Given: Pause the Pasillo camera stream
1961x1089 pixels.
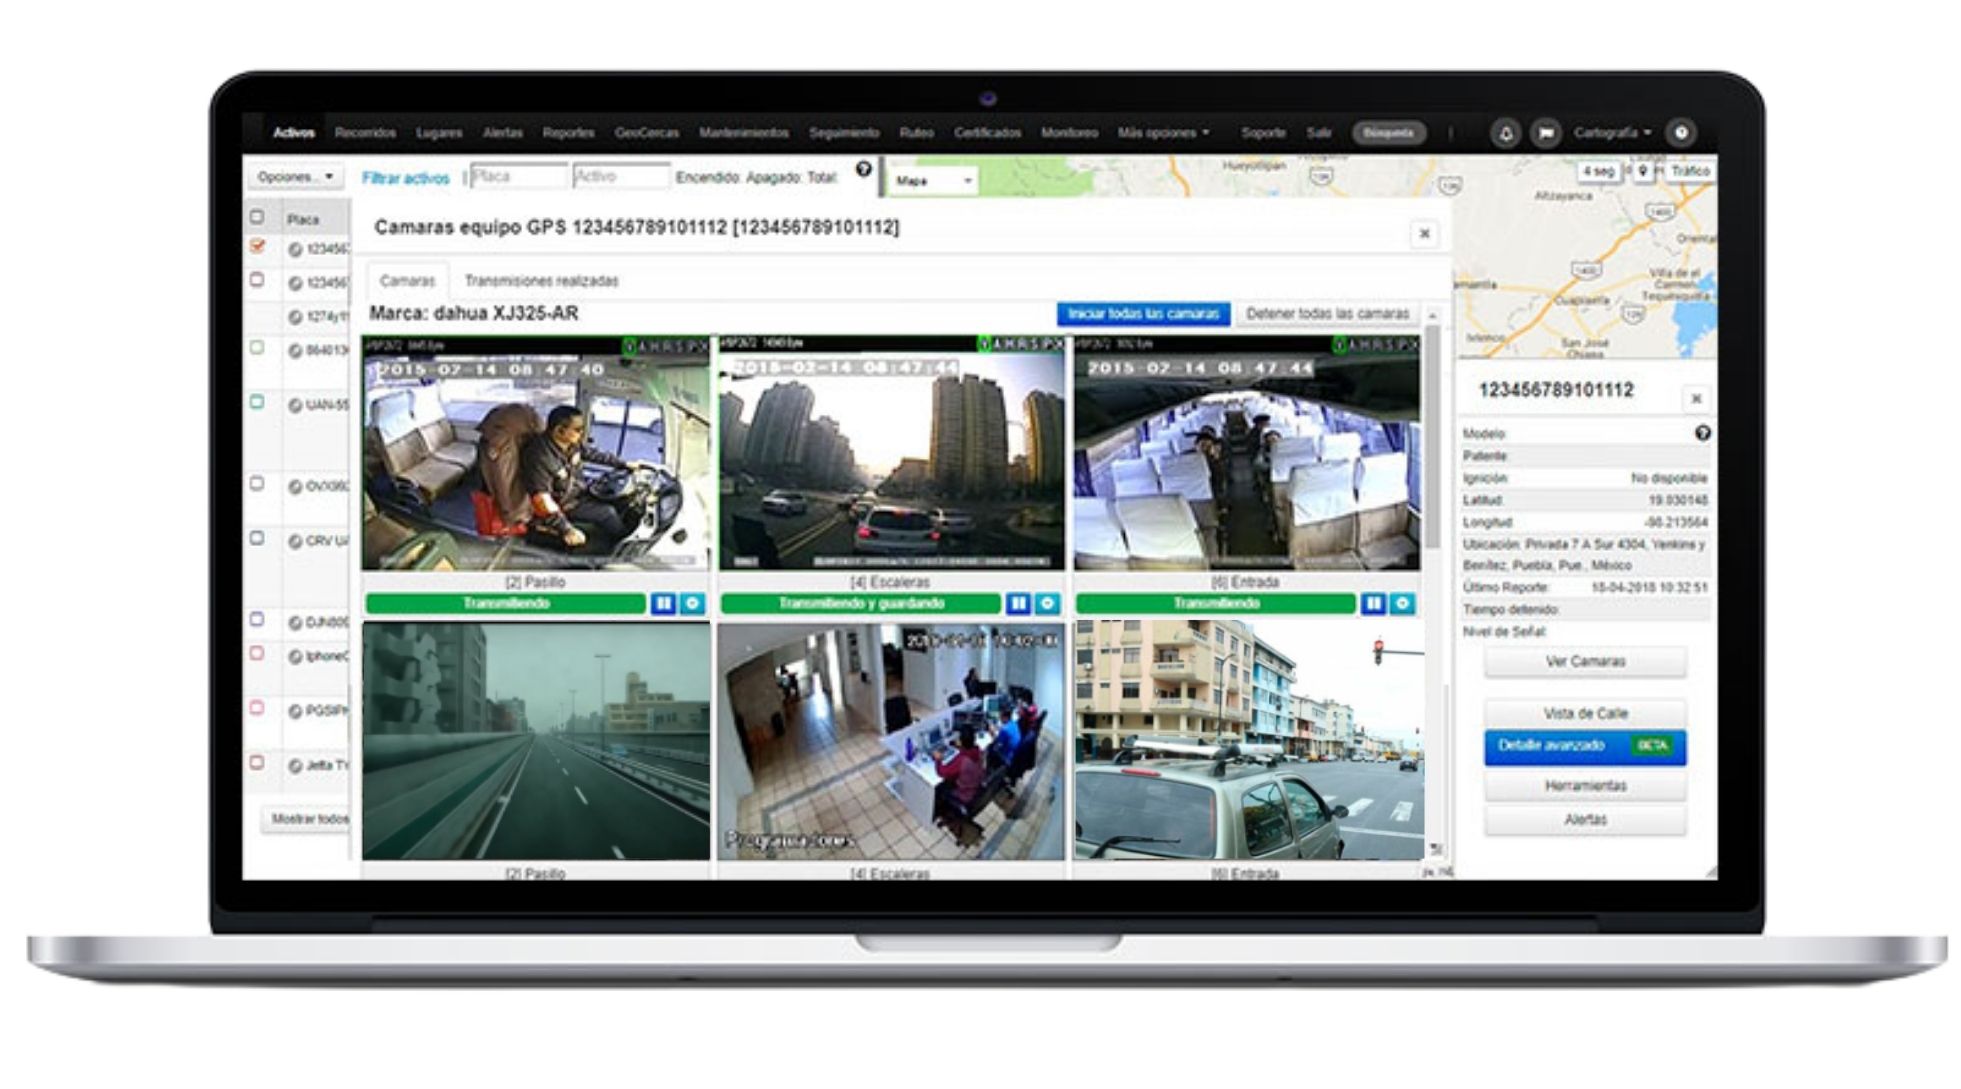Looking at the screenshot, I should (x=661, y=604).
